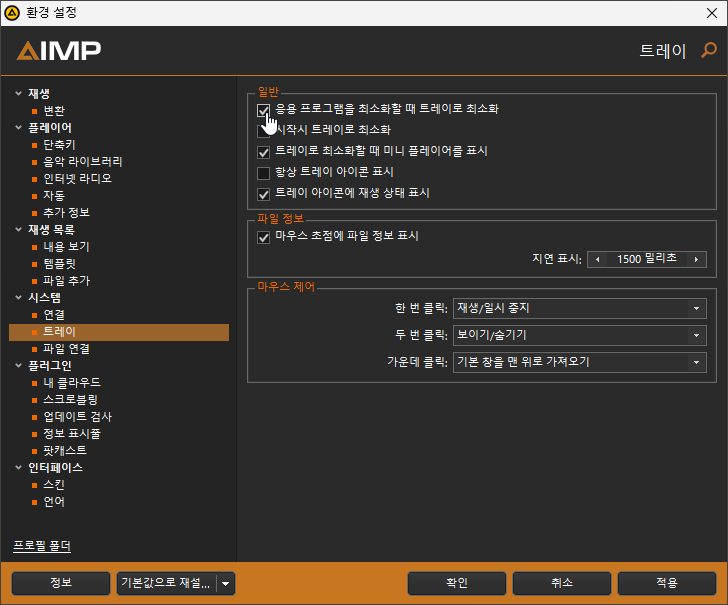Increase 지연 표시 value with right arrow
Screen dimensions: 728x605
[696, 260]
